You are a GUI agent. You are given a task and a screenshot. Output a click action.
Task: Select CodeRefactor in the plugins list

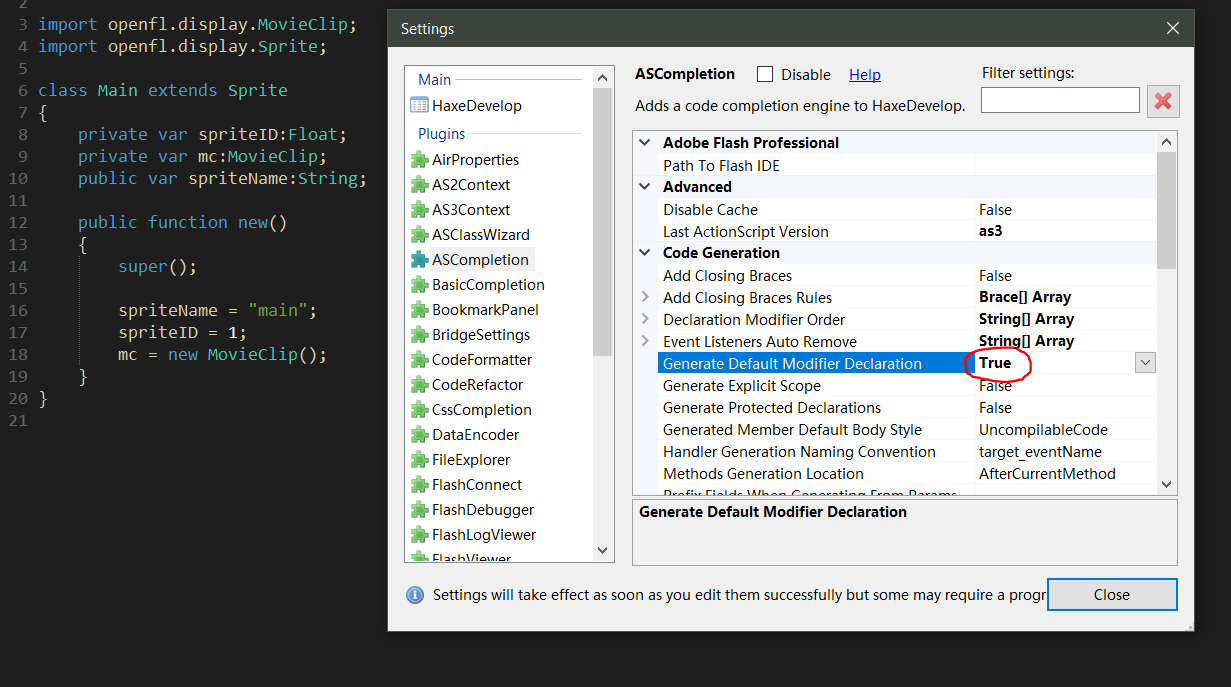[x=477, y=385]
